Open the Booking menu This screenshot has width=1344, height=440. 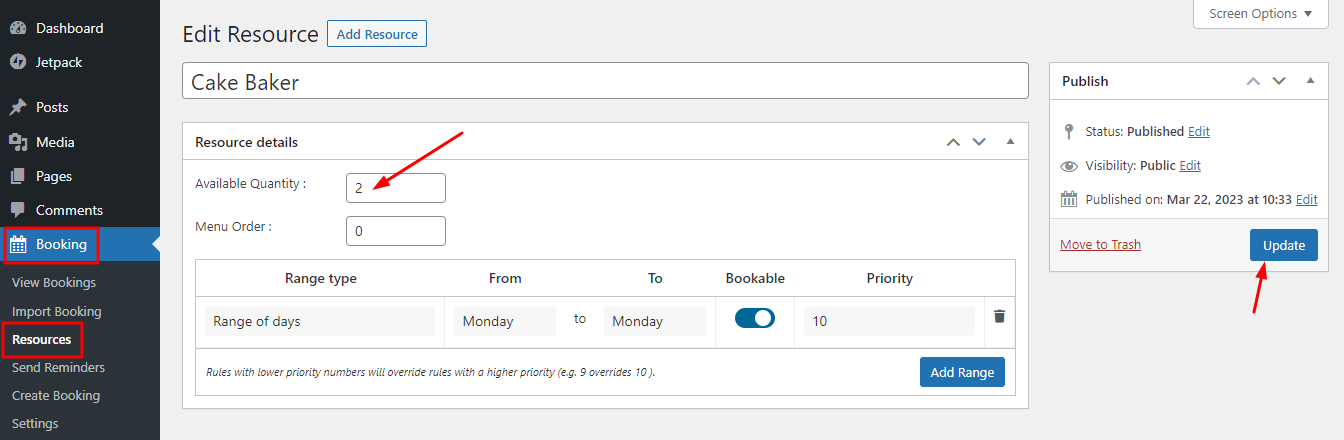coord(80,244)
